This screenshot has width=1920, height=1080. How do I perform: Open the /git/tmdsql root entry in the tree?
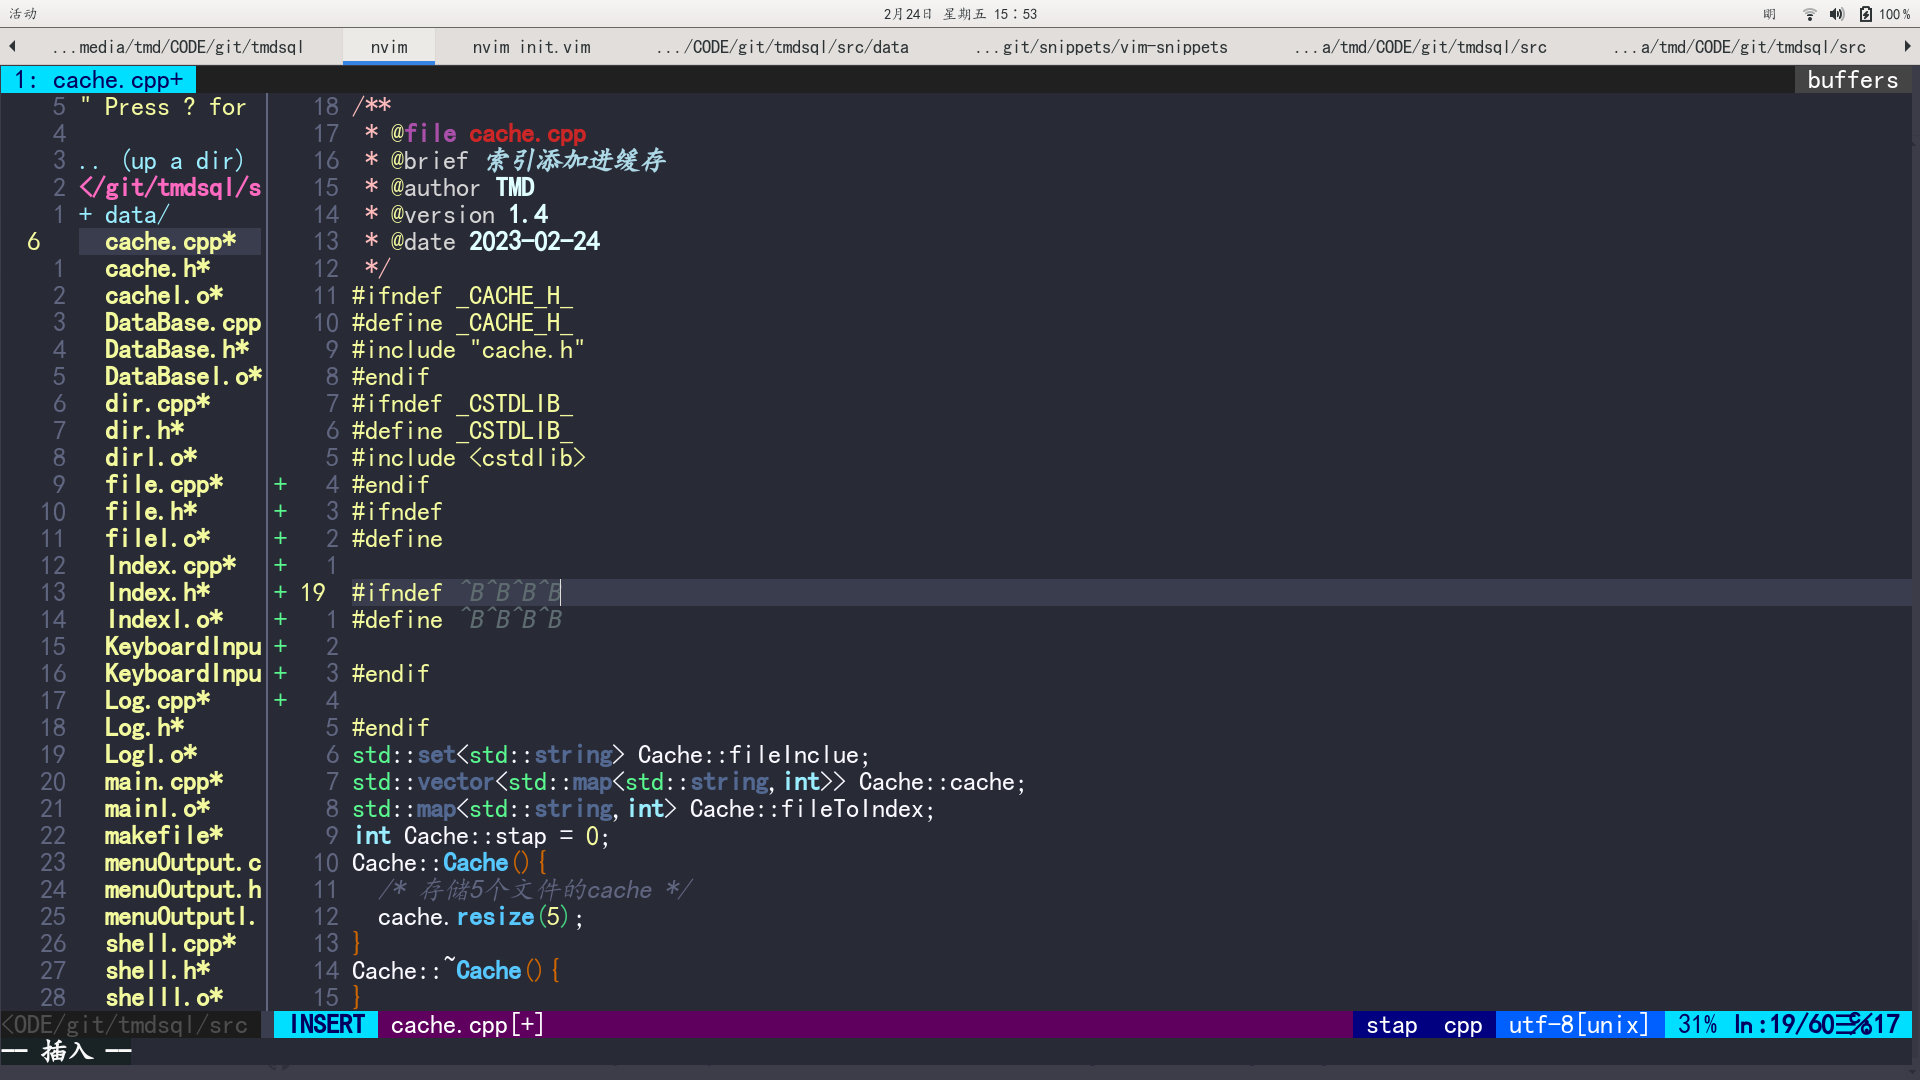[x=169, y=187]
